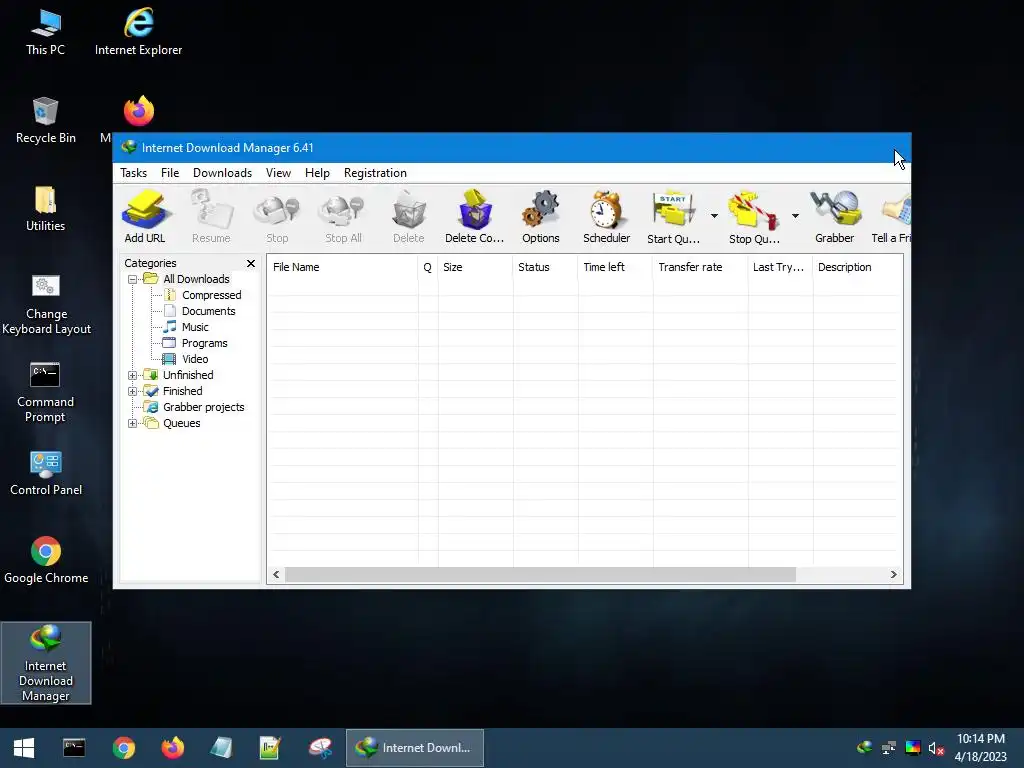Open the View menu
The height and width of the screenshot is (768, 1024).
point(278,173)
